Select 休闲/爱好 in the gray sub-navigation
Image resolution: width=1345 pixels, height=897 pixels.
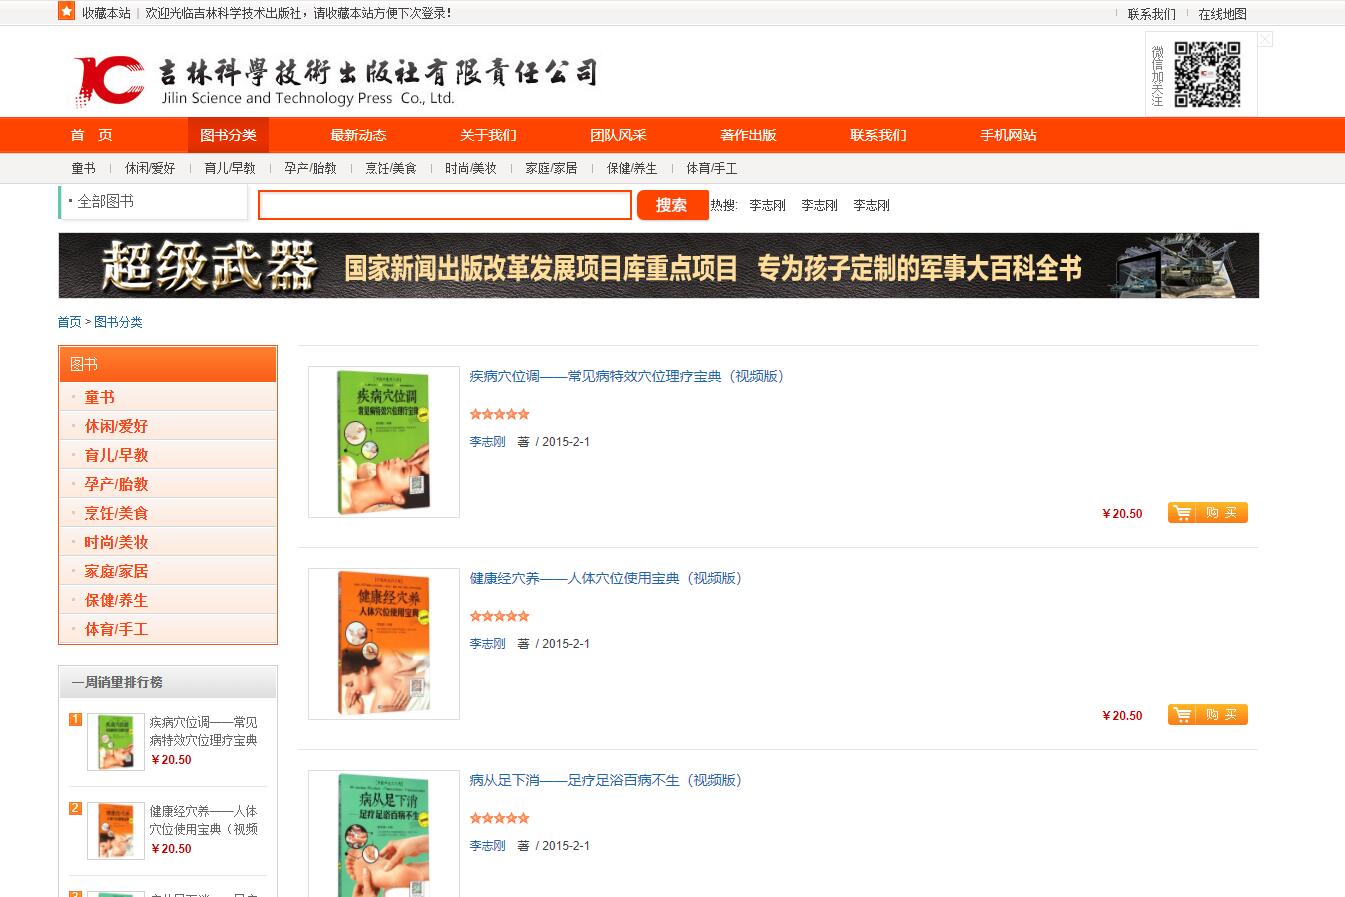pyautogui.click(x=150, y=168)
